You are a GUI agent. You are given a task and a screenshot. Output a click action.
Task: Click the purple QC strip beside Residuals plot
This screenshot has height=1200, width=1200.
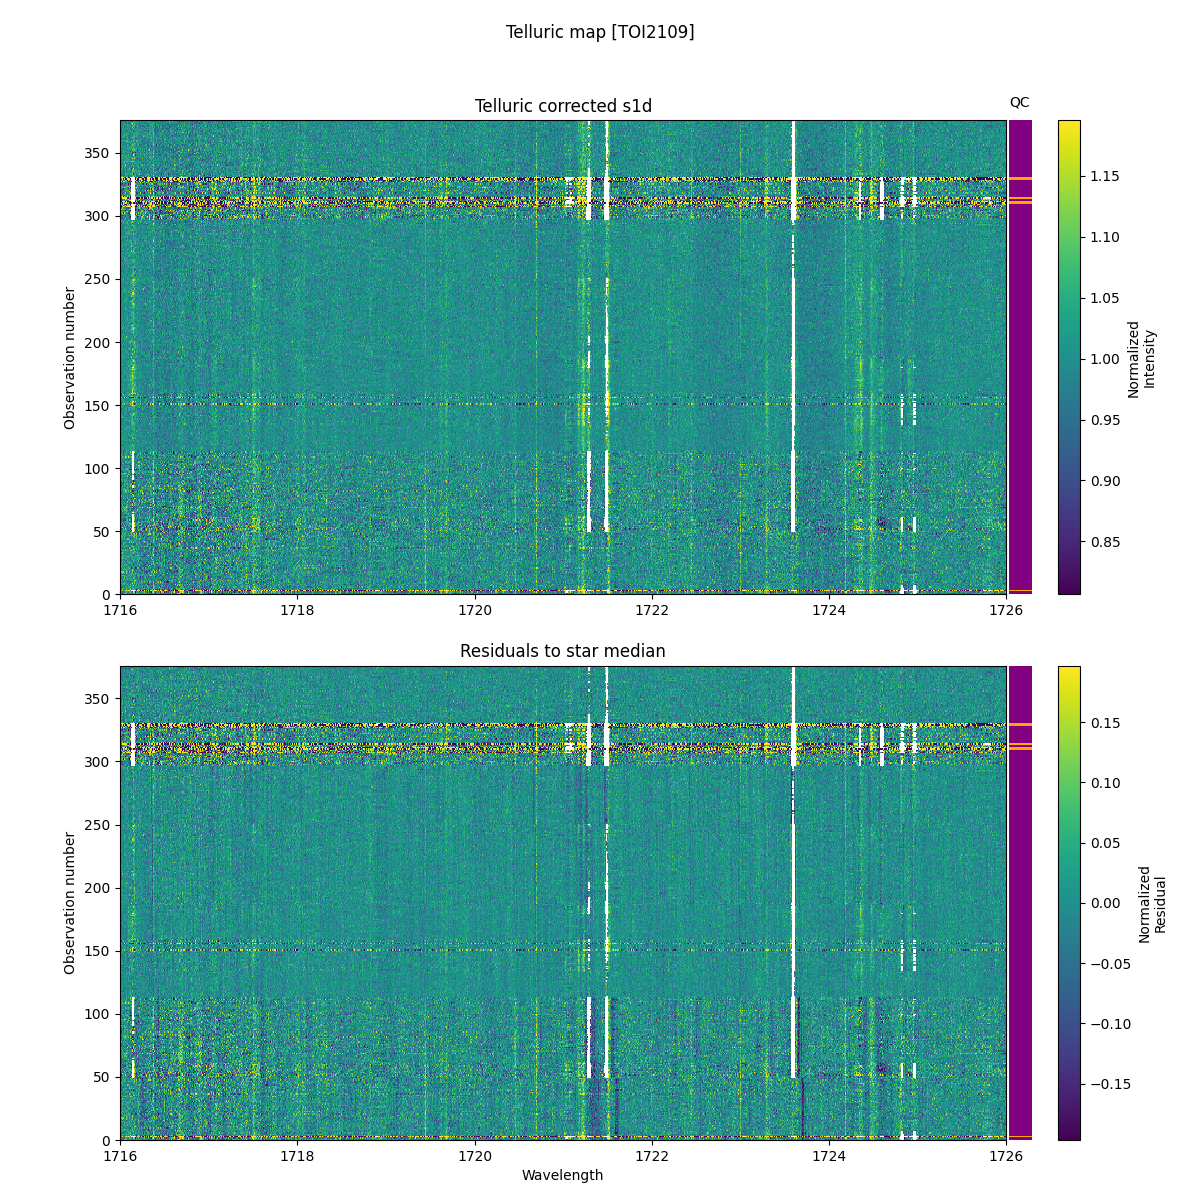pos(1020,903)
